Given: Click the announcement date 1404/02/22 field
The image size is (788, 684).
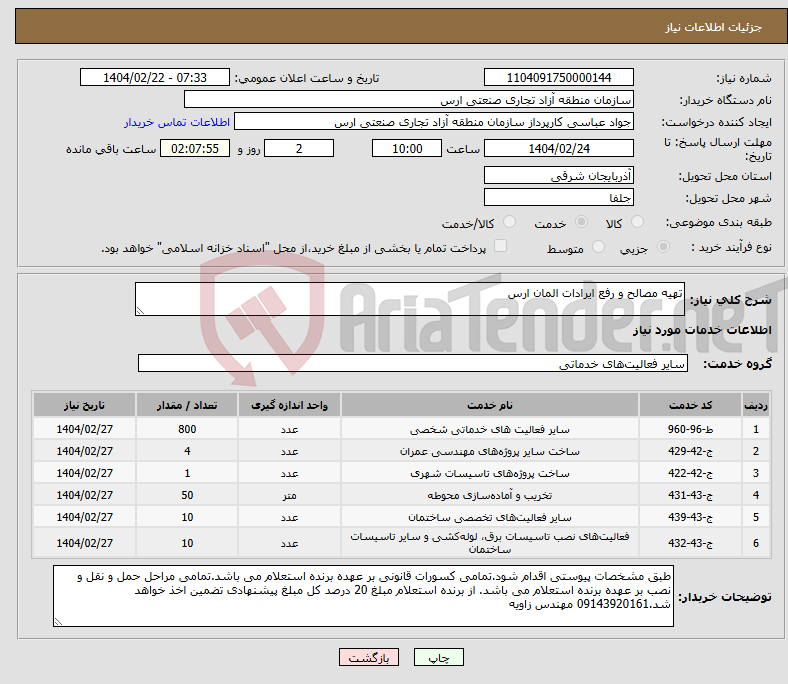Looking at the screenshot, I should coord(155,77).
